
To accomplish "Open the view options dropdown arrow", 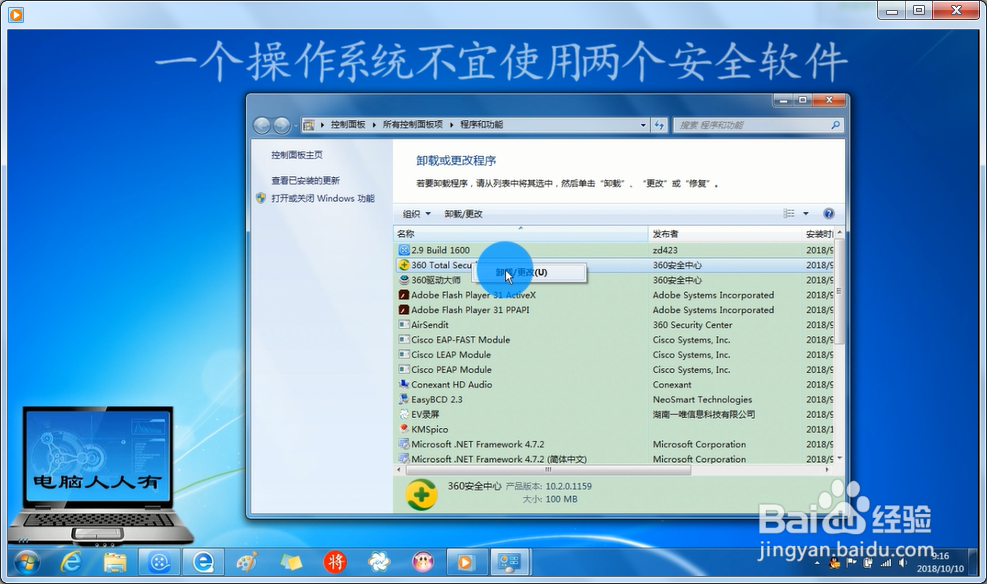I will coord(806,213).
